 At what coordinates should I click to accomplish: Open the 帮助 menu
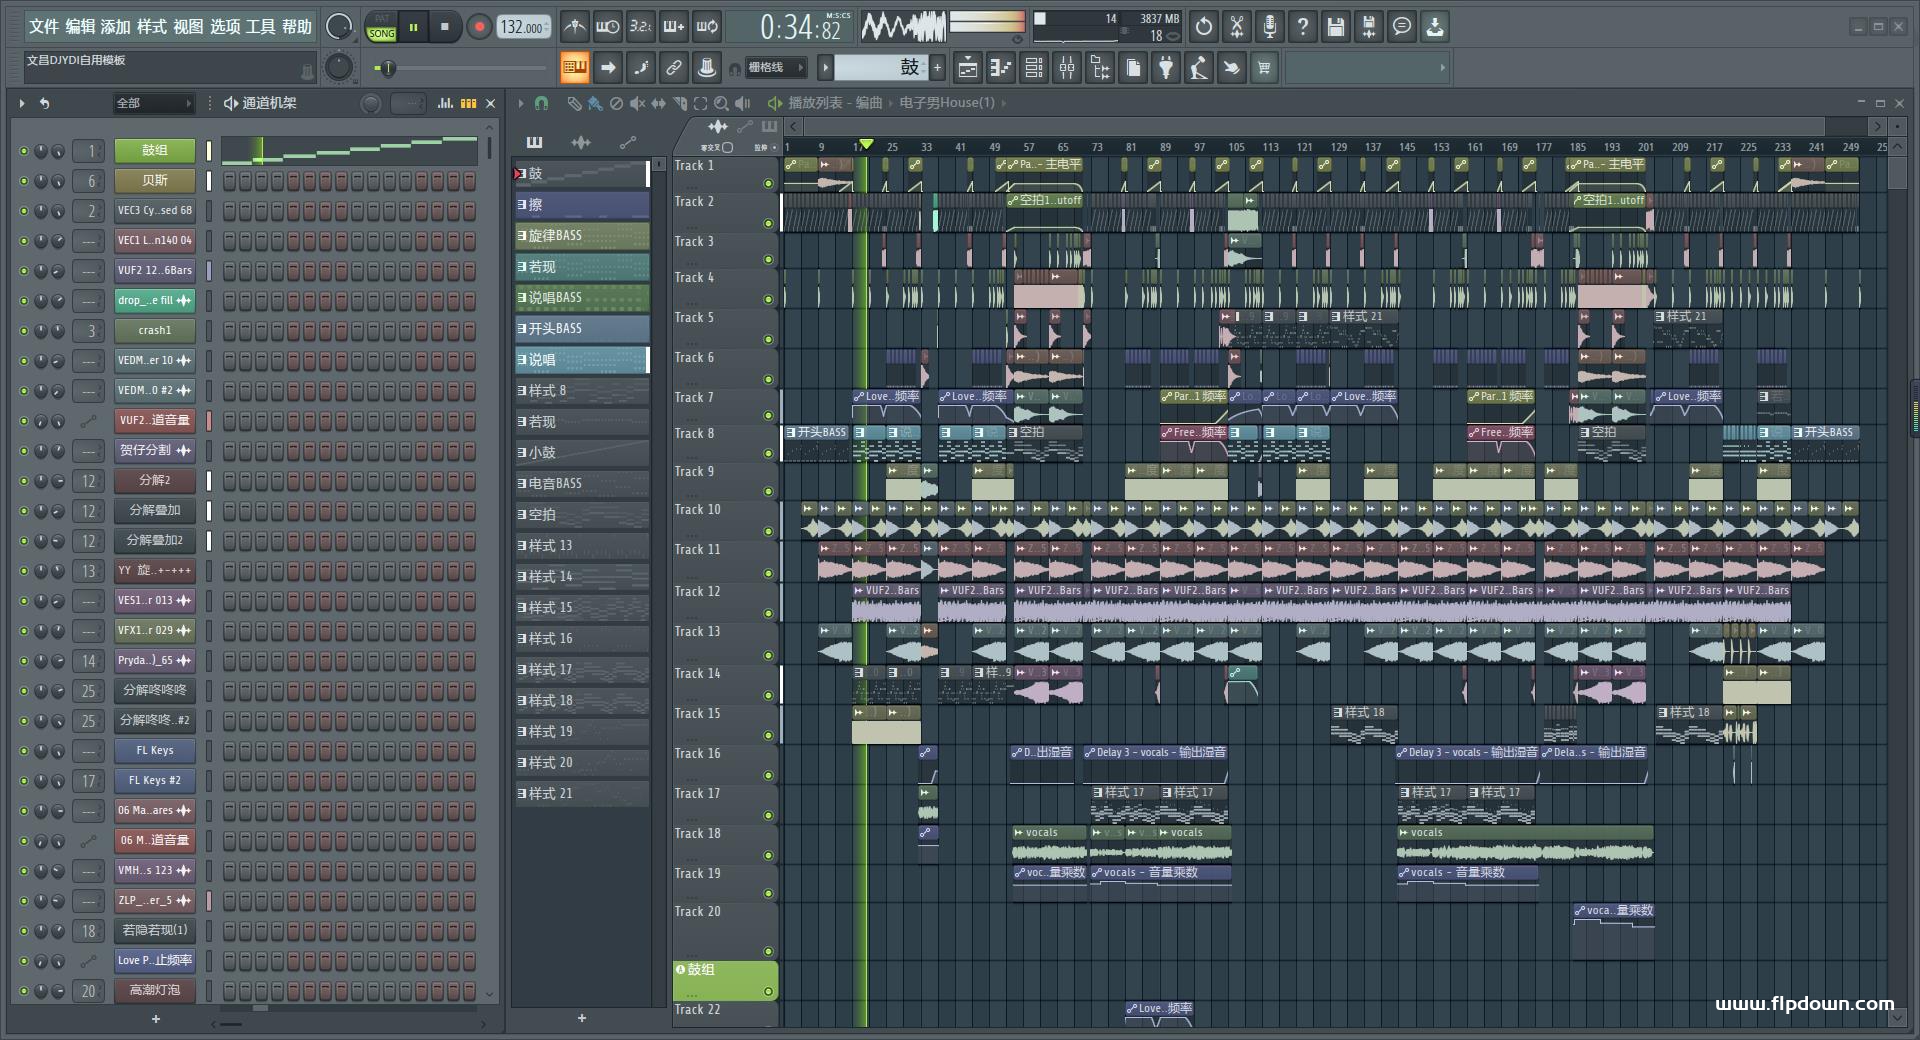pyautogui.click(x=297, y=27)
